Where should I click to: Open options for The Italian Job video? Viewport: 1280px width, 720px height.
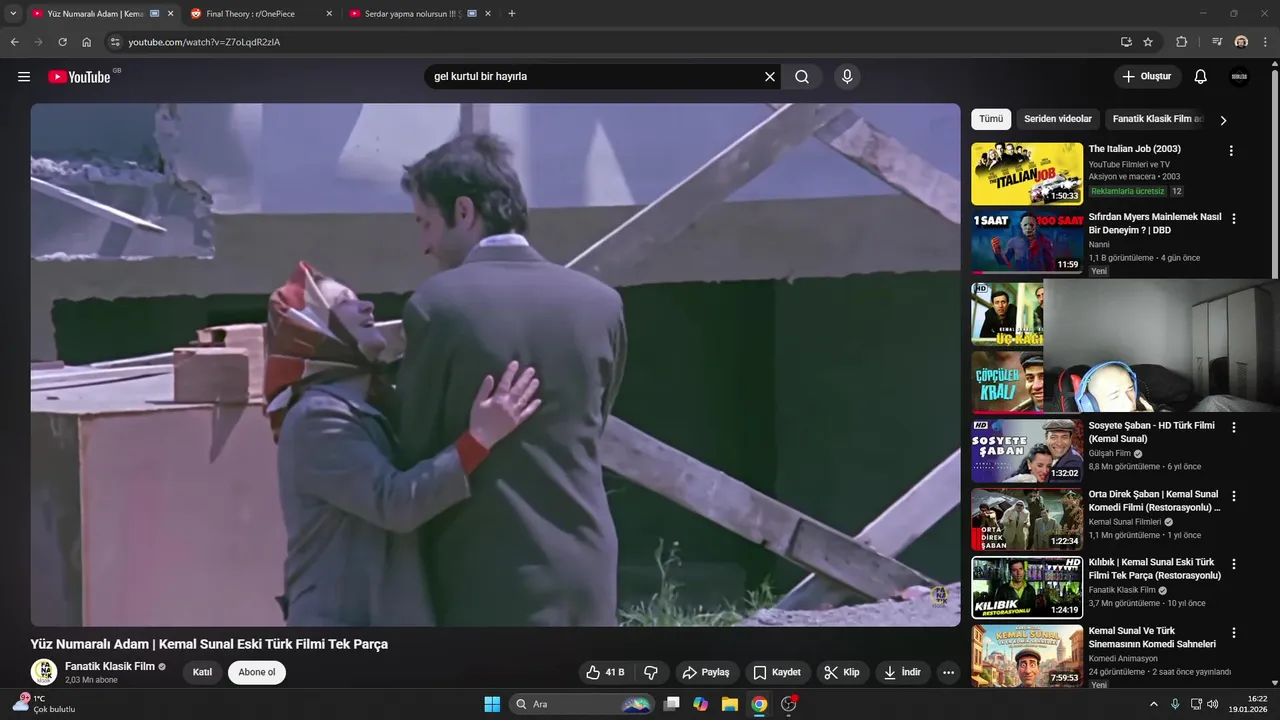click(1231, 151)
